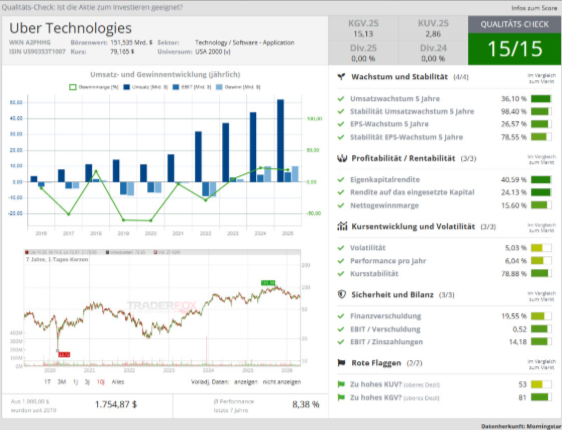This screenshot has width=562, height=430.
Task: Click the KUV.25 value 2,86
Action: pos(433,34)
